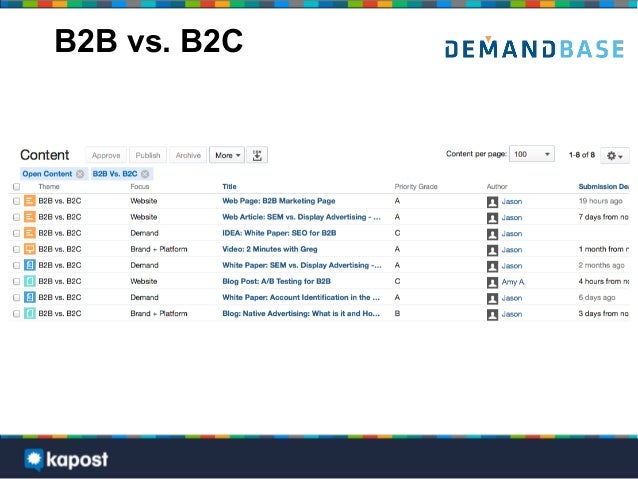Click Brand + Platform focus in Video row
The height and width of the screenshot is (479, 638).
[x=159, y=249]
